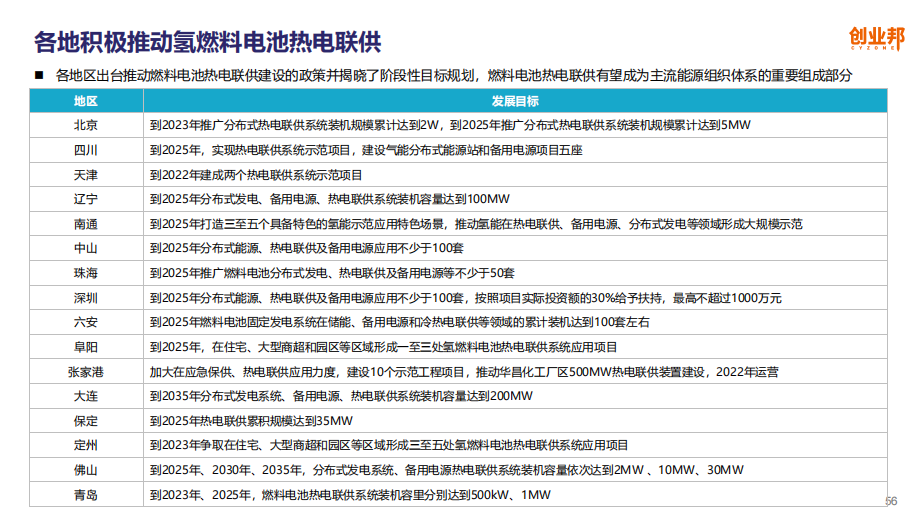
Task: Click the page number 56
Action: tap(891, 501)
